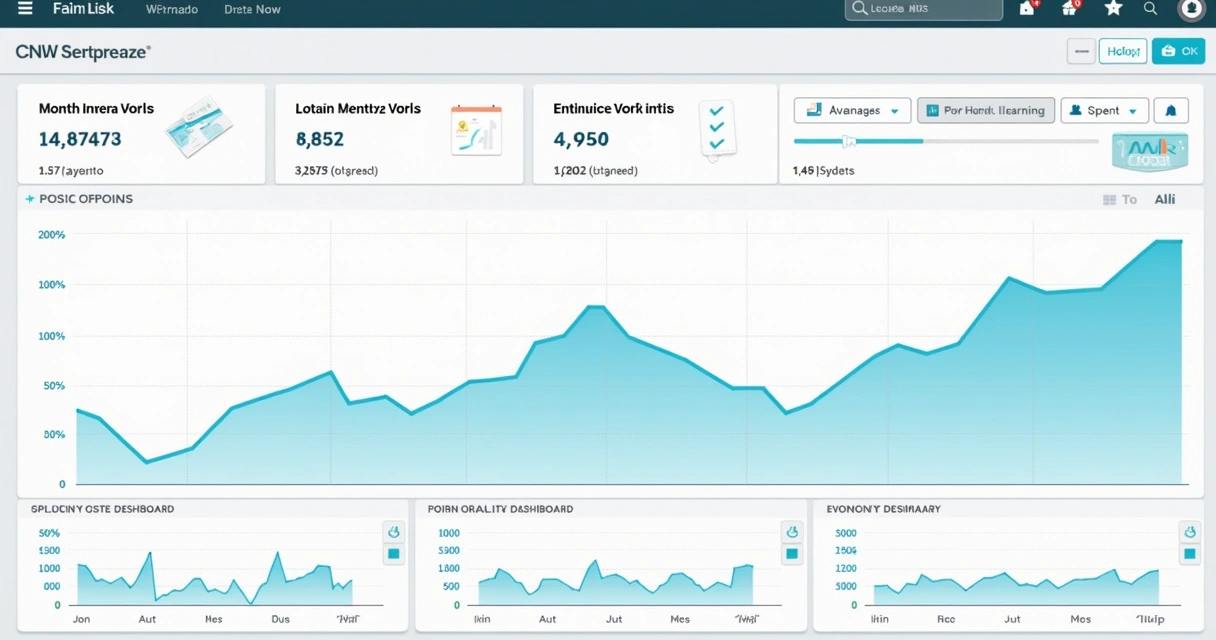Open the user profile avatar icon
1216x640 pixels.
click(1192, 10)
